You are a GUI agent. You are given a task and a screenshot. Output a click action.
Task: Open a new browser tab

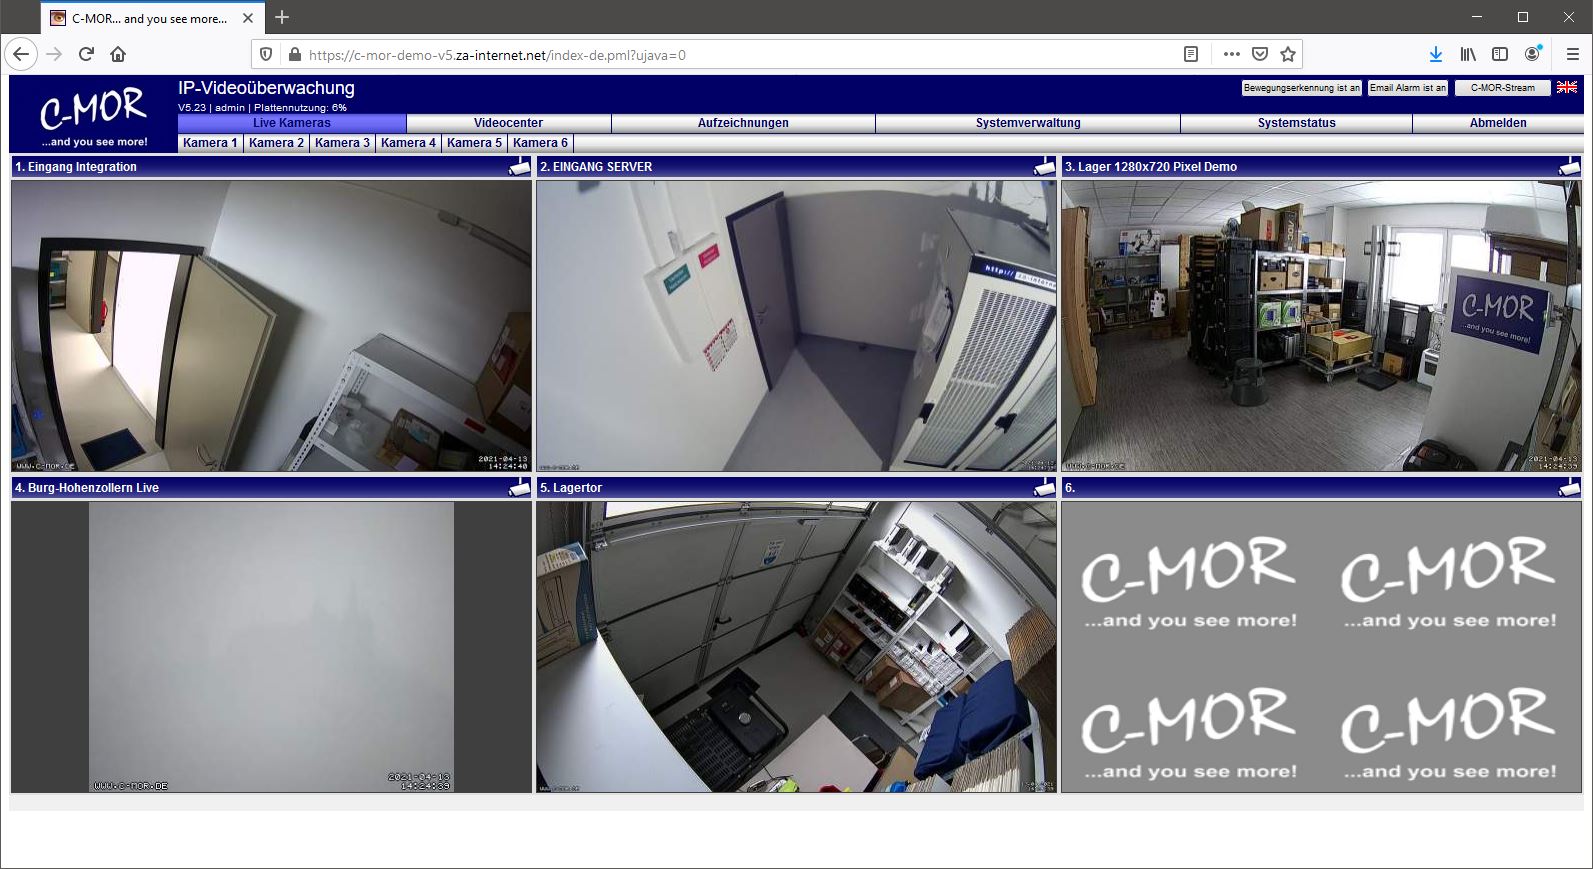(x=282, y=17)
